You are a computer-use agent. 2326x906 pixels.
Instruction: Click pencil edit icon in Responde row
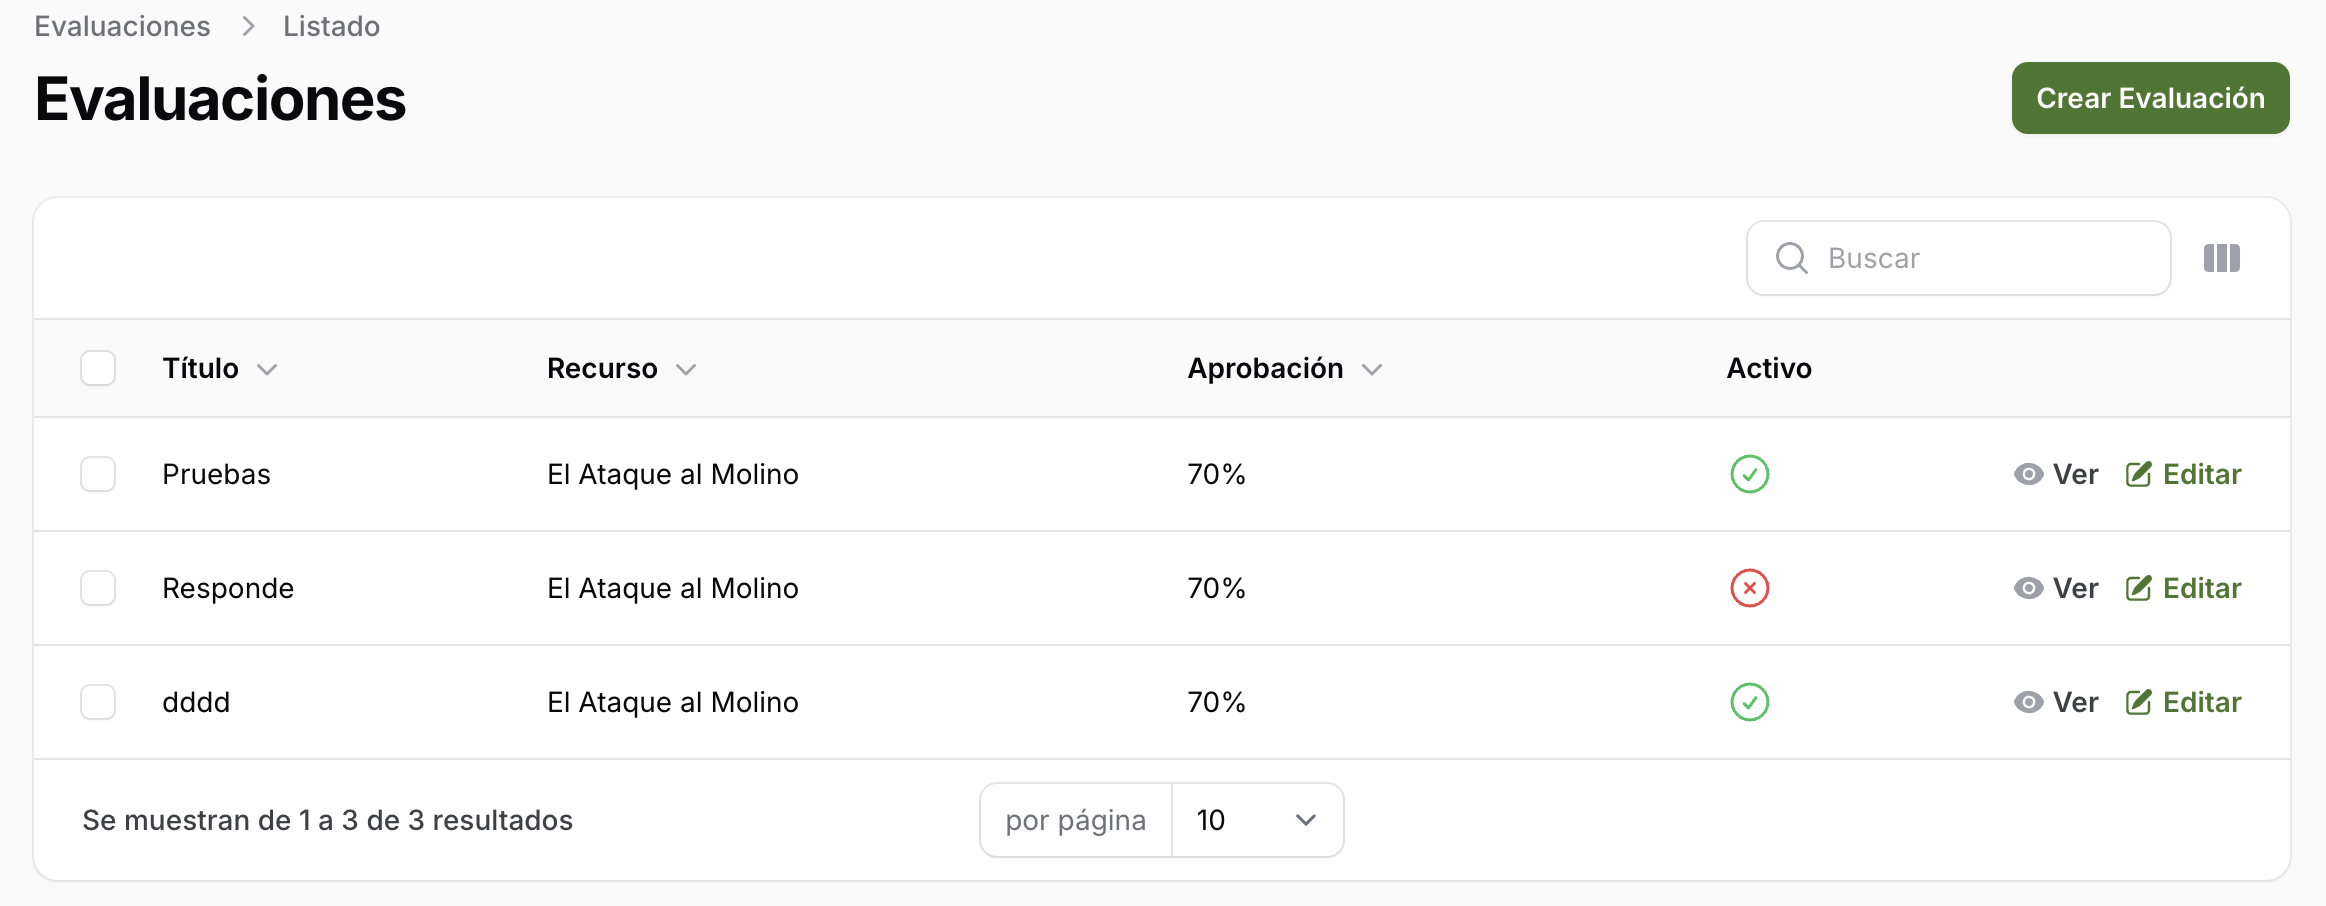[2138, 588]
